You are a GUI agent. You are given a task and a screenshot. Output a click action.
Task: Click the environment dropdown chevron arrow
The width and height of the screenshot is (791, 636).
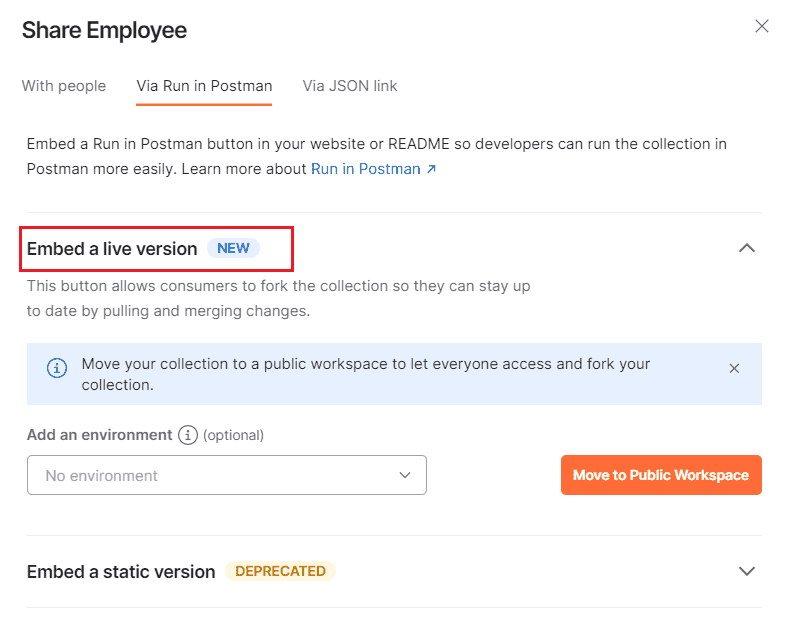(405, 475)
